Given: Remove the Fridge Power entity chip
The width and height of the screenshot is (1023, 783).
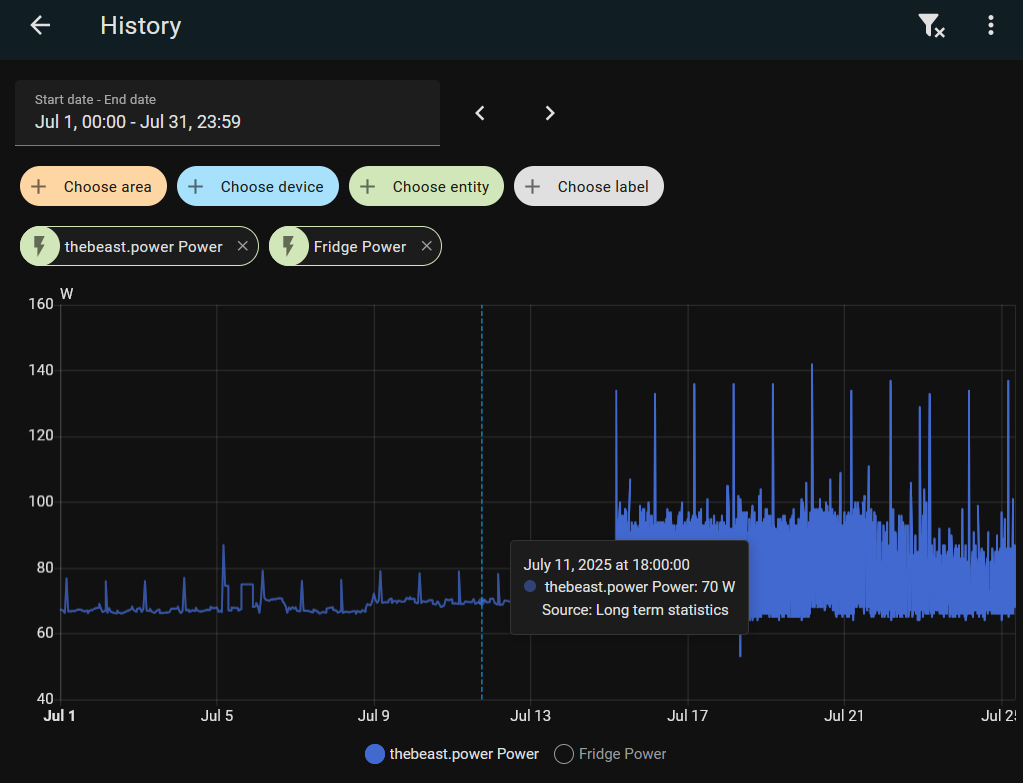Looking at the screenshot, I should point(427,246).
